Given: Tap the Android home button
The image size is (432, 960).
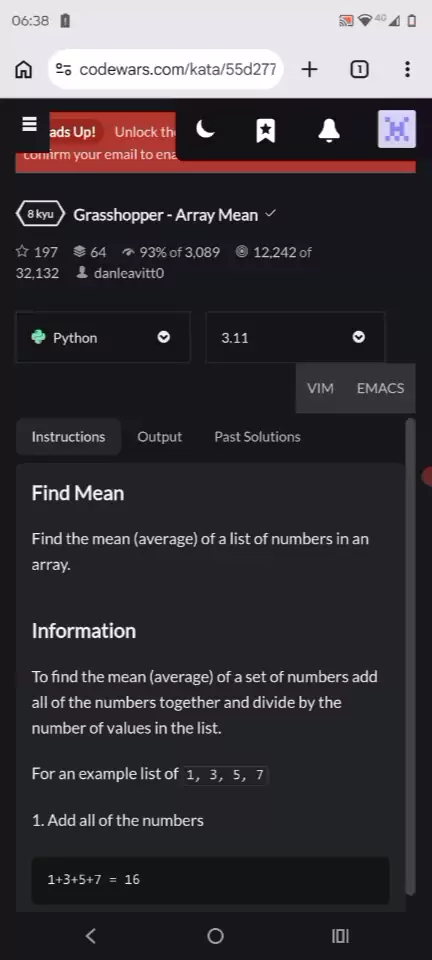Looking at the screenshot, I should [x=215, y=936].
